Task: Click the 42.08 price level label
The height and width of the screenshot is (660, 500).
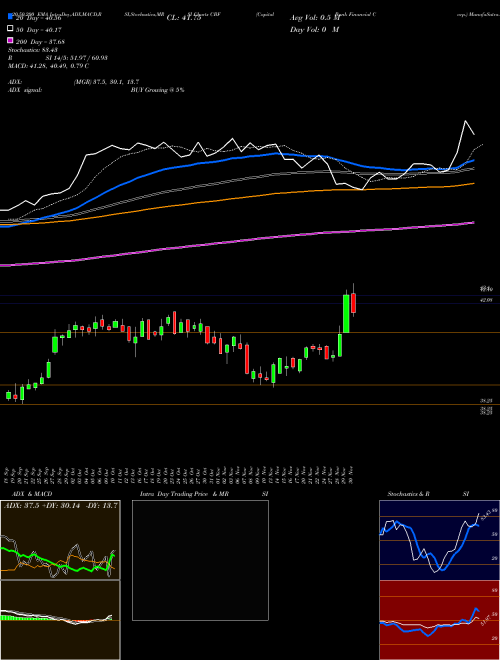Action: coord(486,300)
